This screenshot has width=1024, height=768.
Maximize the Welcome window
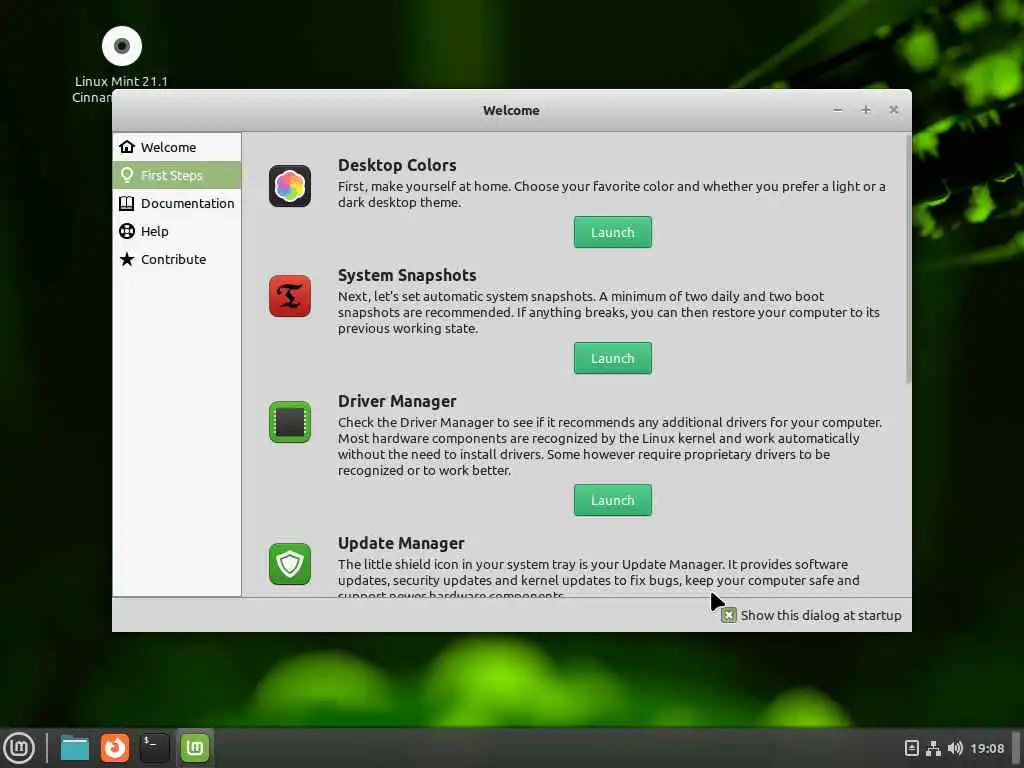866,110
